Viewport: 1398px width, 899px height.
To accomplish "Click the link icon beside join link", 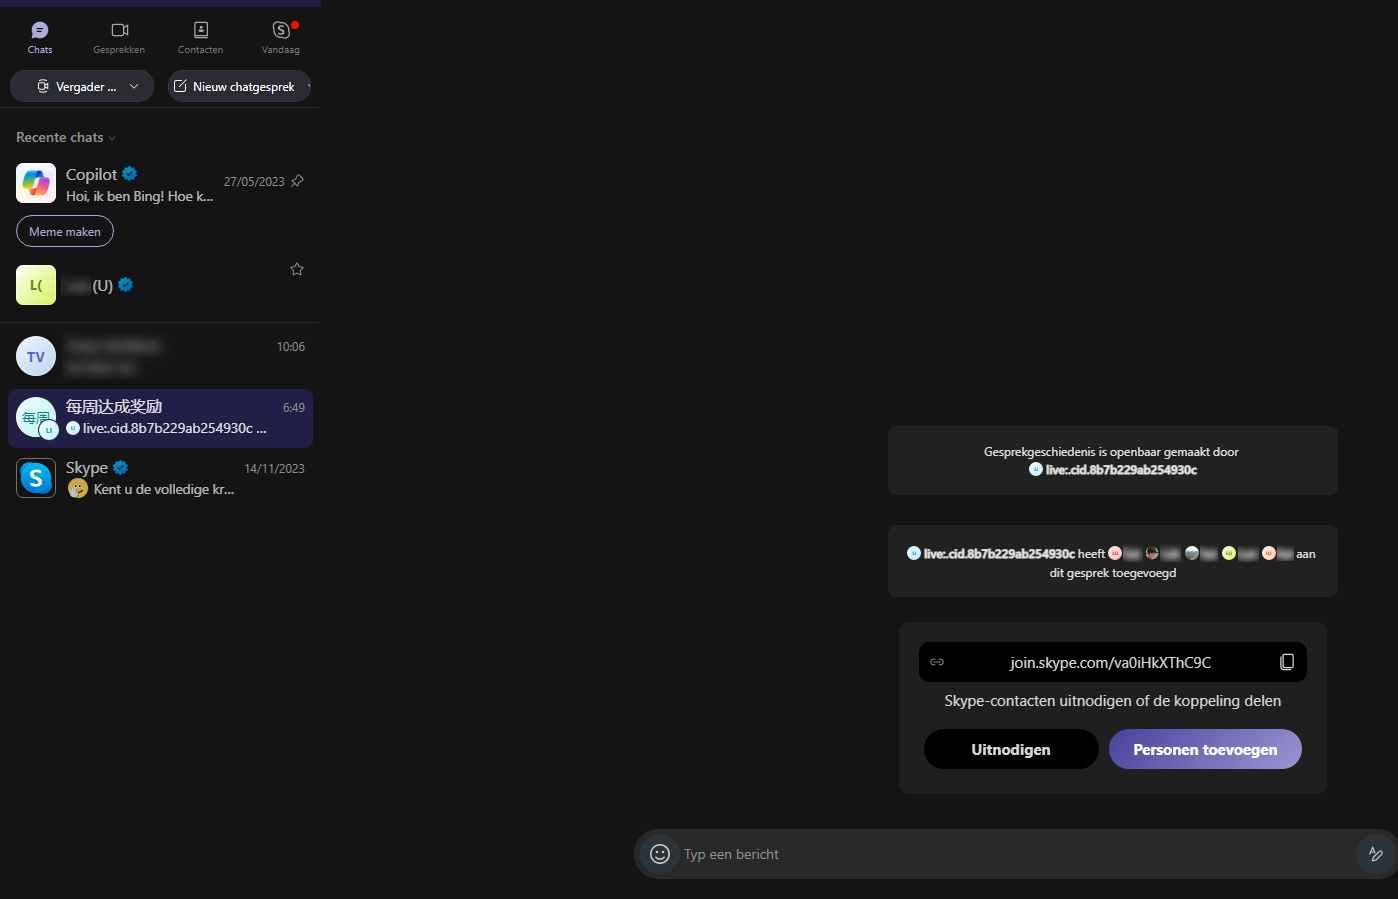I will coord(937,662).
